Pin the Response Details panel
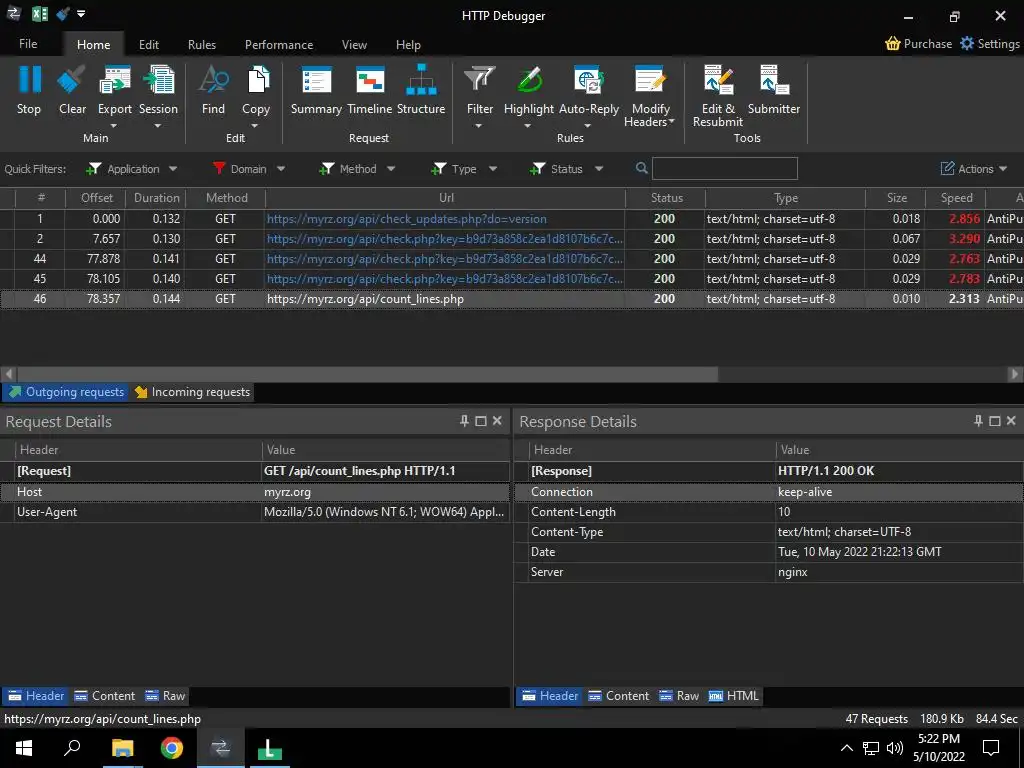Screen dimensions: 1024x768 click(978, 421)
